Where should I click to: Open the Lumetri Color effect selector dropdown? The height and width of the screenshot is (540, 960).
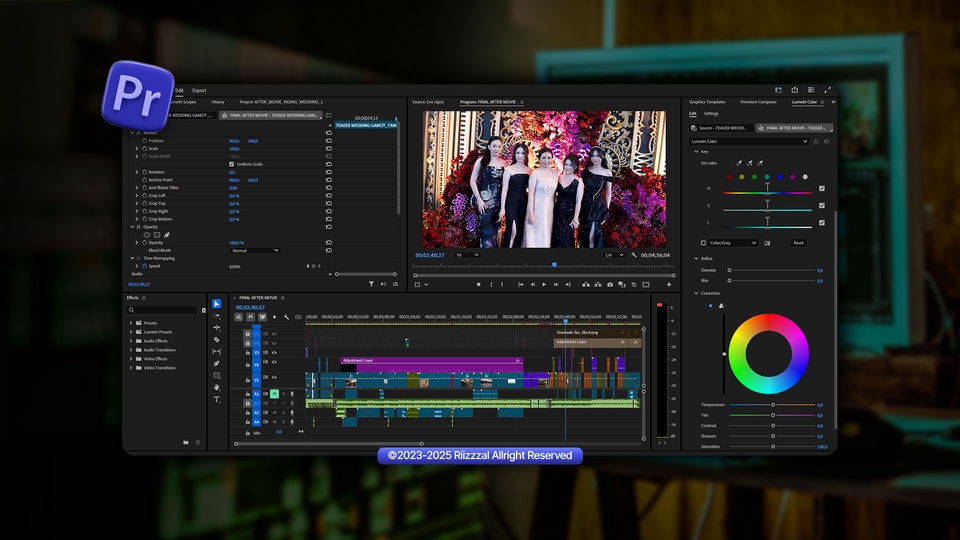click(749, 141)
